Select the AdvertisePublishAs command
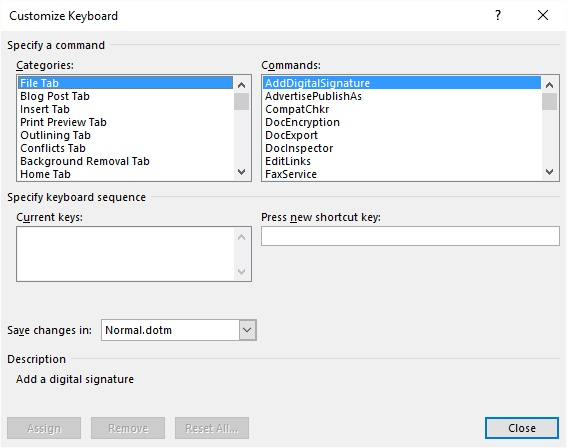 click(402, 96)
